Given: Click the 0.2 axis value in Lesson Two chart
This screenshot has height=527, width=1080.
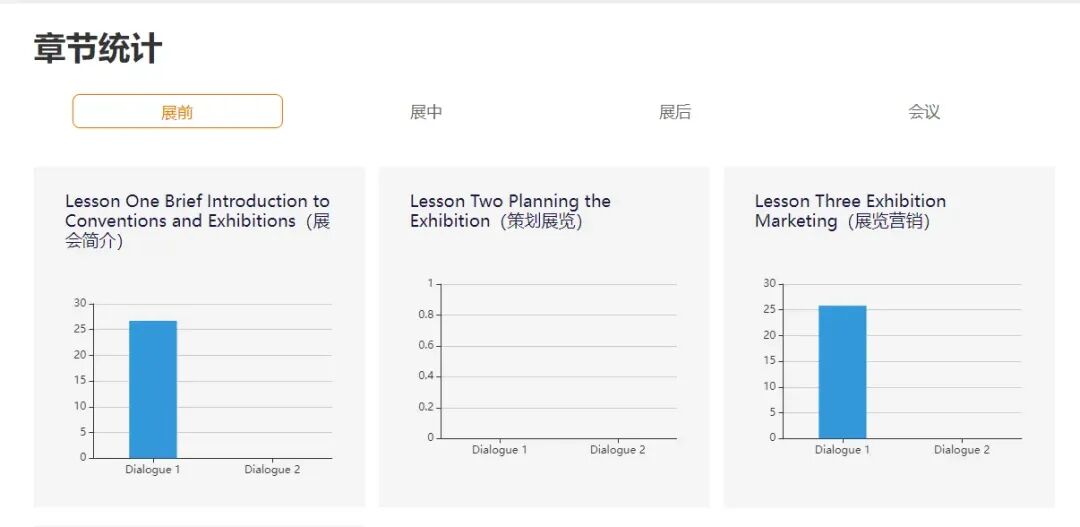Looking at the screenshot, I should (426, 407).
